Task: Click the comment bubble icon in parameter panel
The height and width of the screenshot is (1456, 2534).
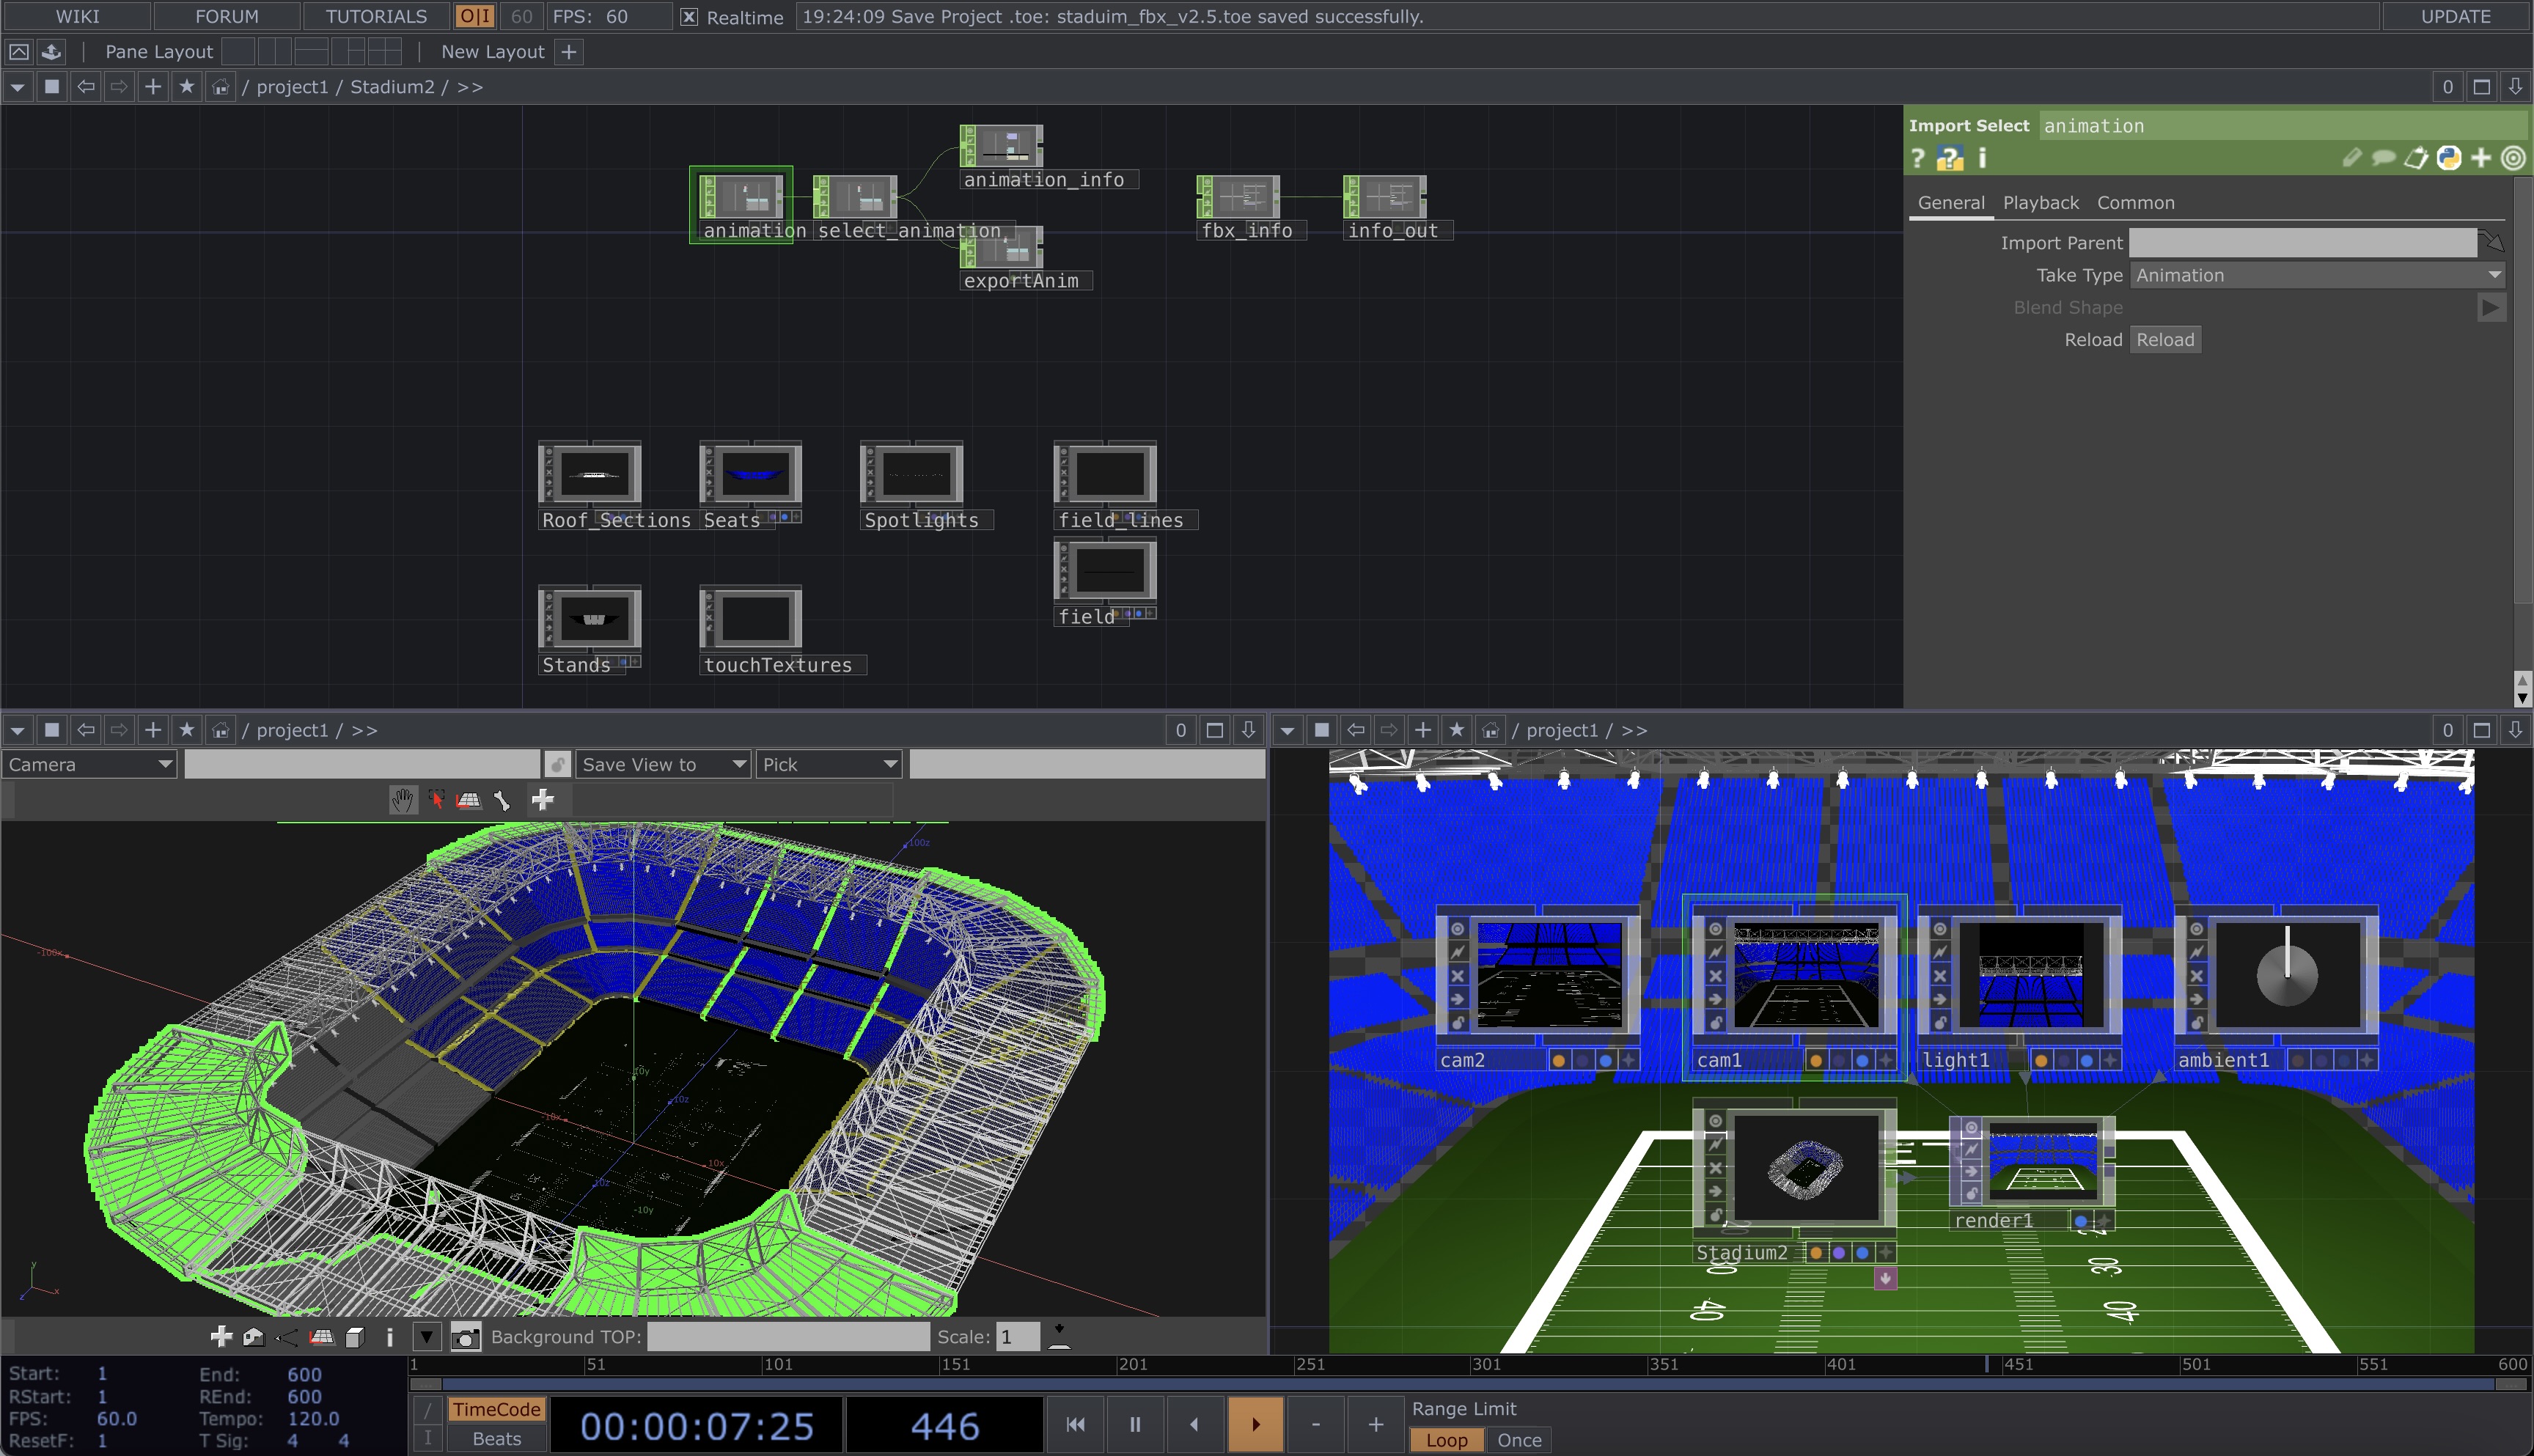Action: 2384,158
